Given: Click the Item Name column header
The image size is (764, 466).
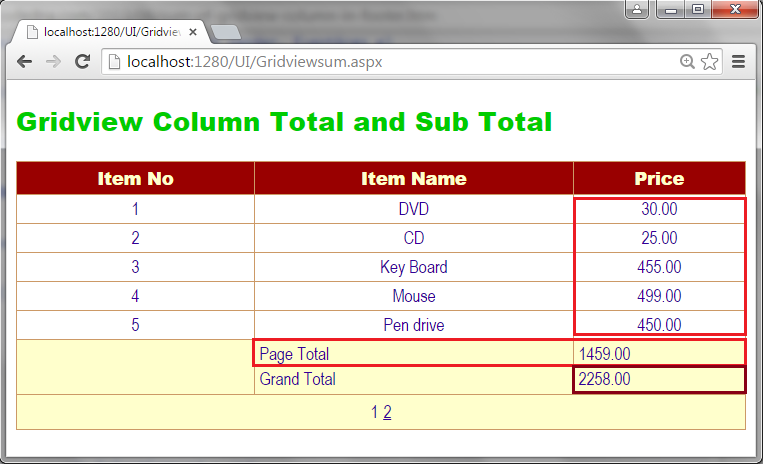Looking at the screenshot, I should (x=414, y=178).
